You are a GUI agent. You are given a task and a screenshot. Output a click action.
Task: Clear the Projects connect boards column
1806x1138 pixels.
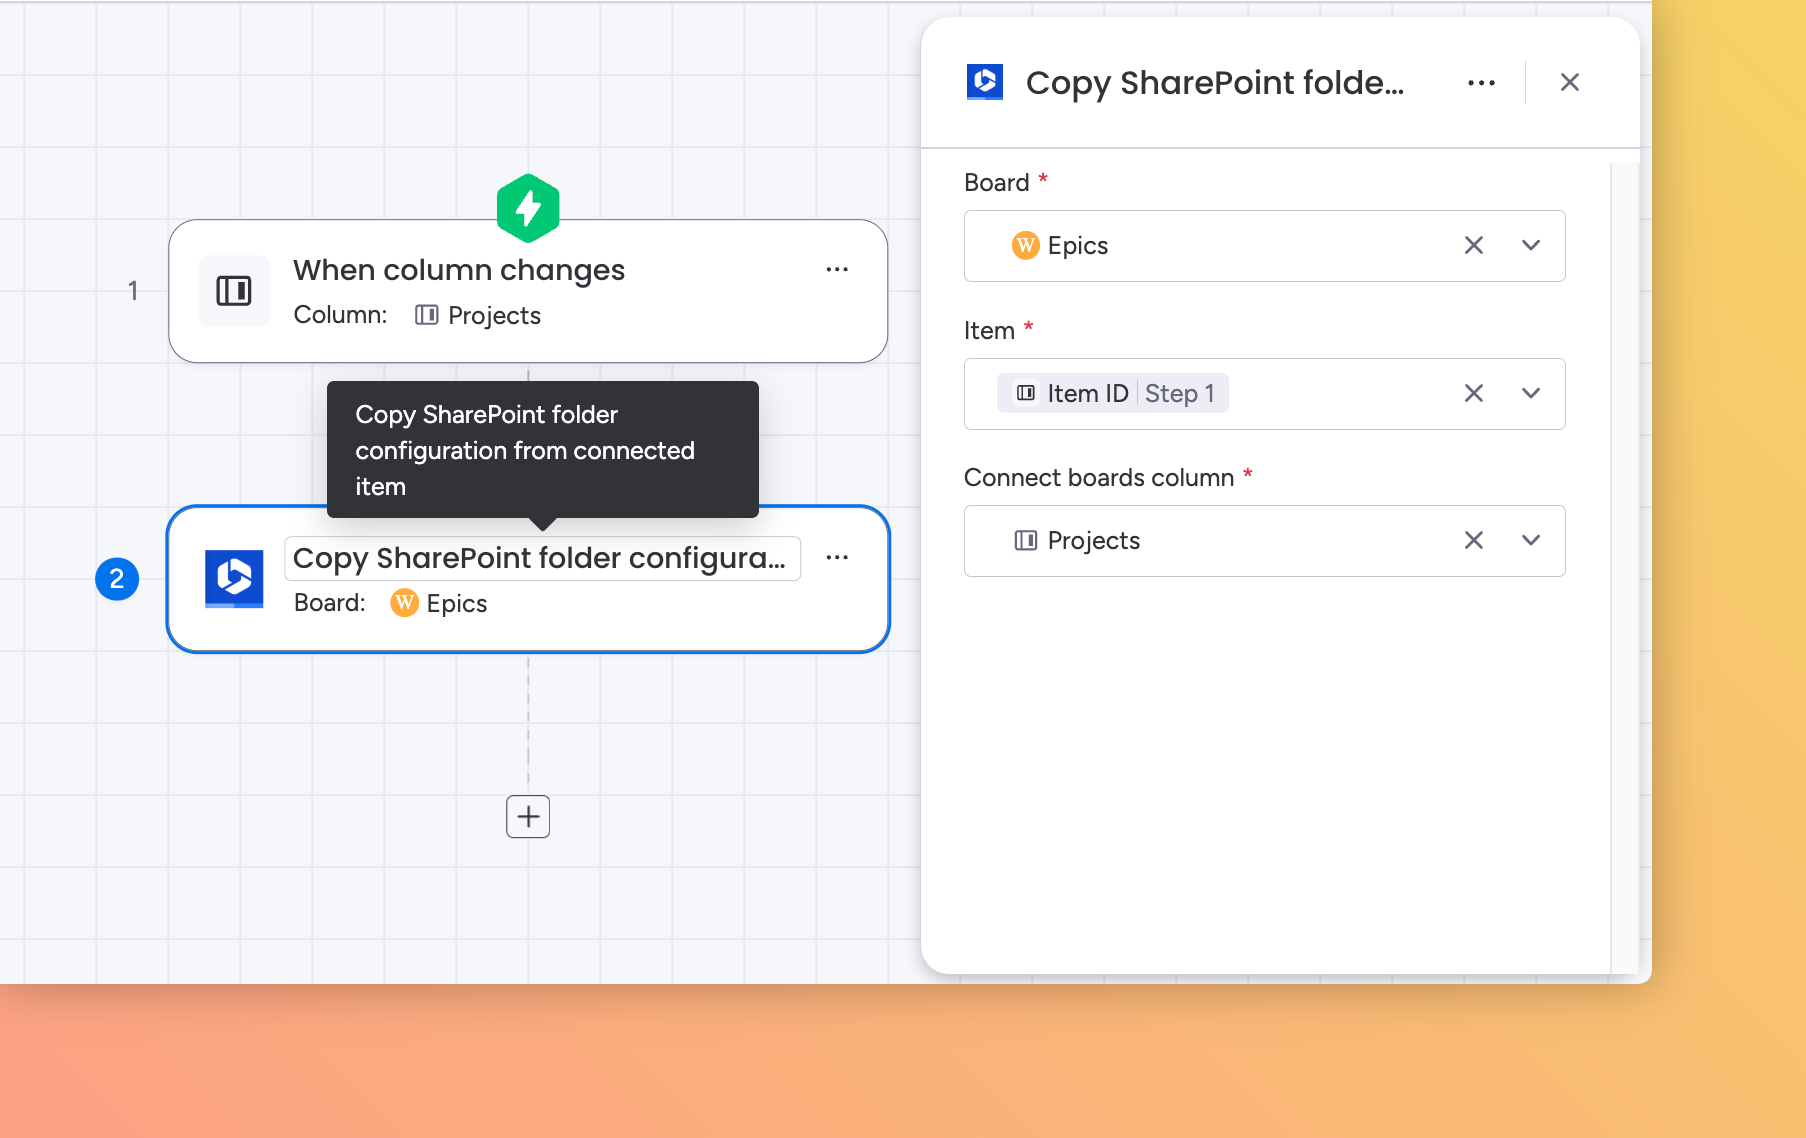coord(1474,540)
